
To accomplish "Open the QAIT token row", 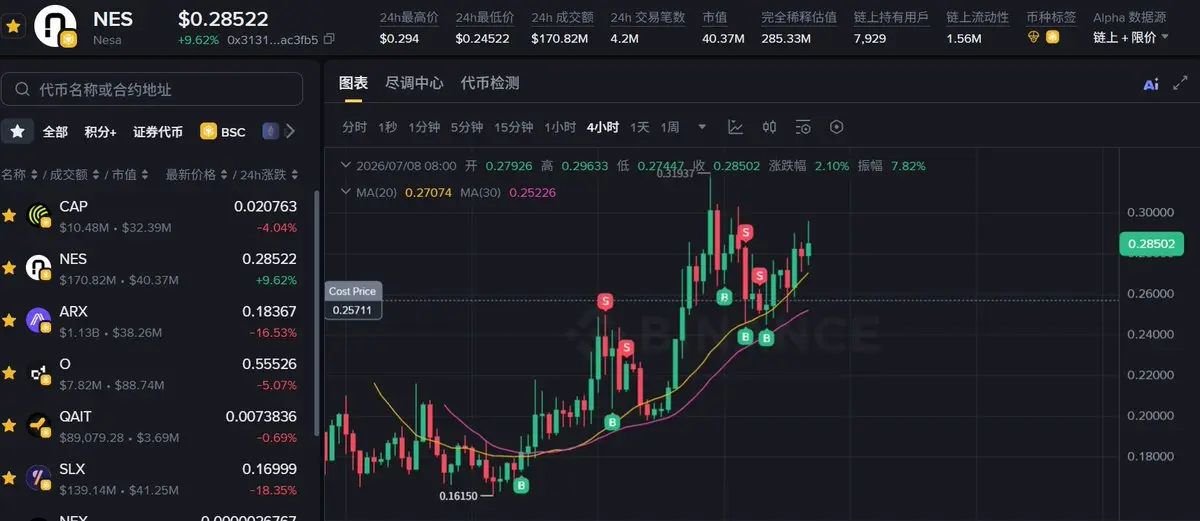I will [155, 426].
